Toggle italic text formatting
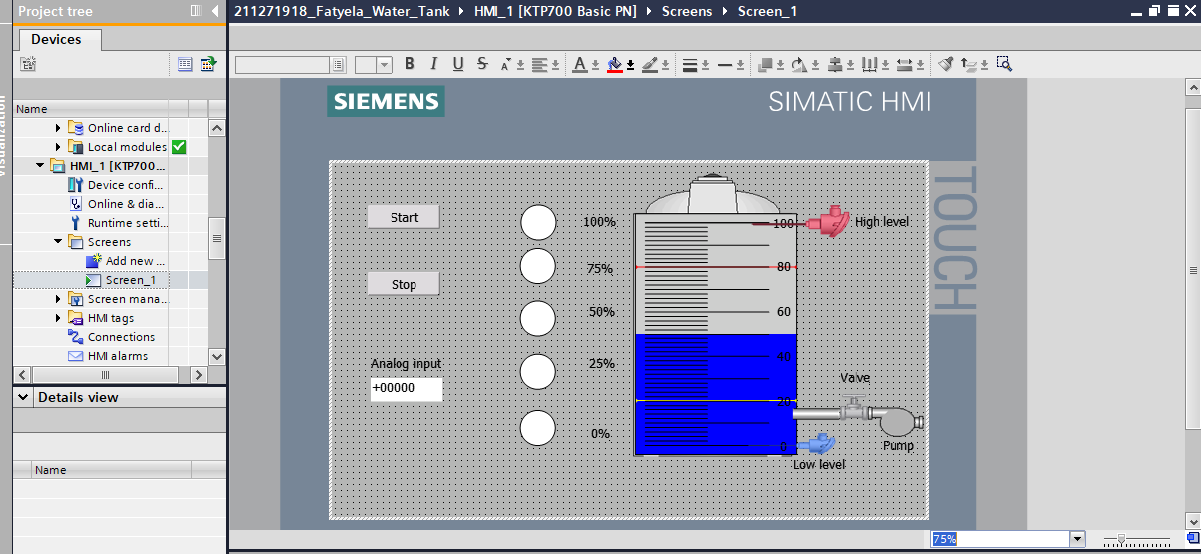The height and width of the screenshot is (554, 1201). point(434,64)
